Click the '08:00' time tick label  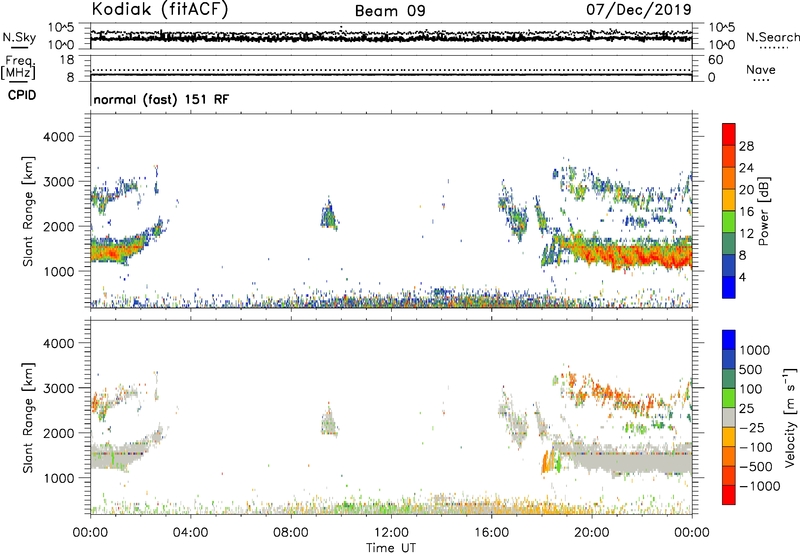click(x=290, y=533)
